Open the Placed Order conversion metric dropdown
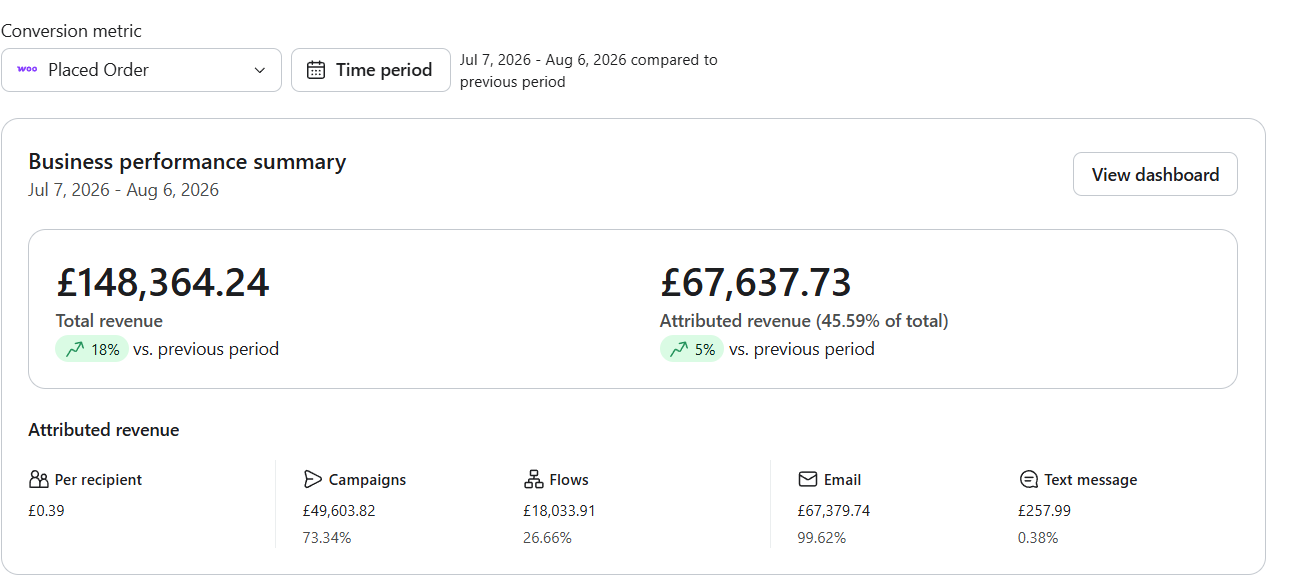 click(x=141, y=70)
